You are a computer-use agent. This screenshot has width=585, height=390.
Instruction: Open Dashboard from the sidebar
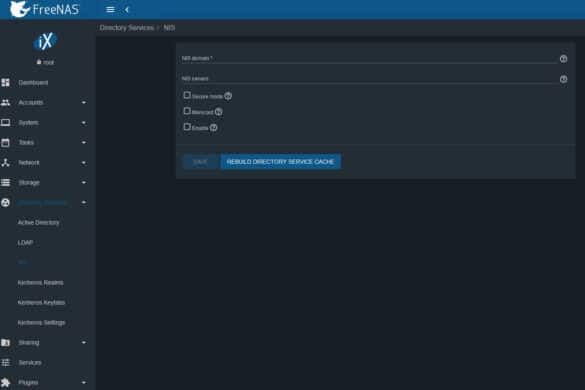coord(33,82)
